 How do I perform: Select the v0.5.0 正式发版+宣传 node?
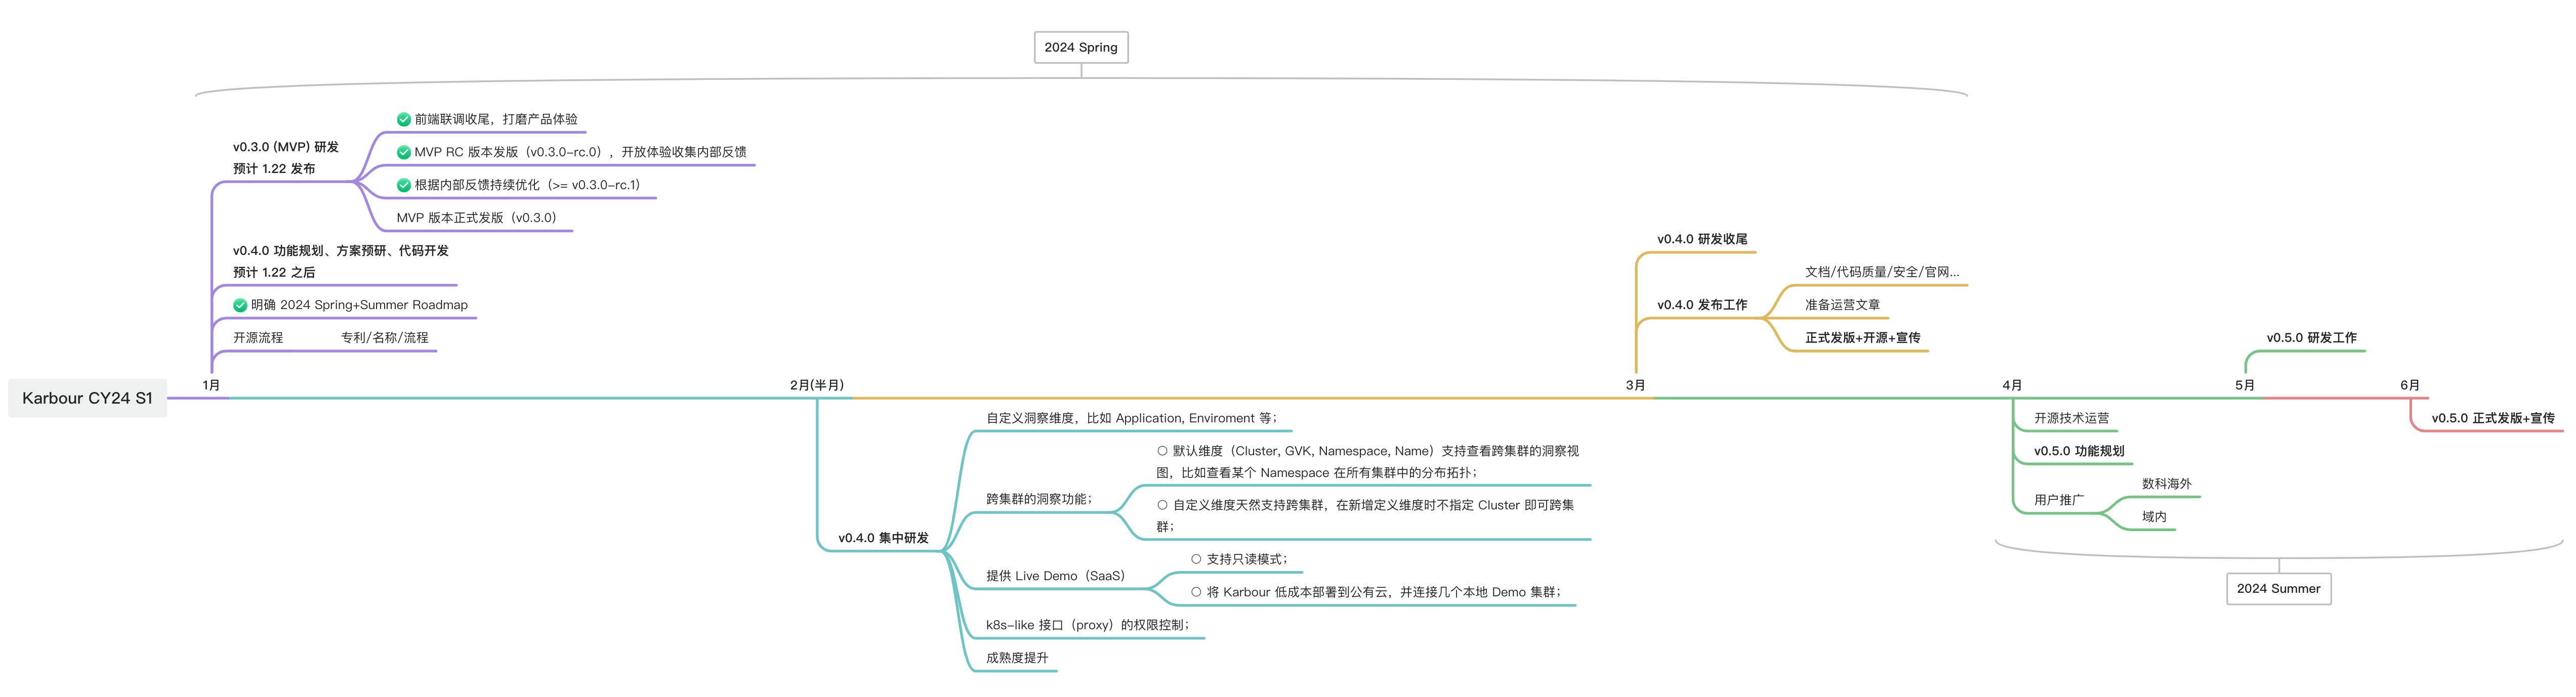[2492, 418]
